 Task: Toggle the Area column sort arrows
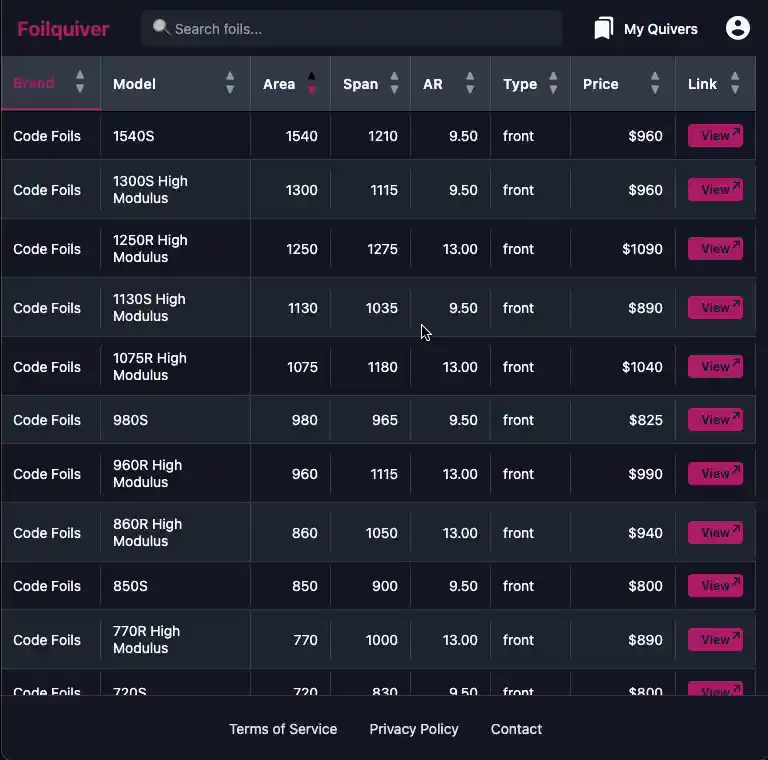(x=311, y=83)
